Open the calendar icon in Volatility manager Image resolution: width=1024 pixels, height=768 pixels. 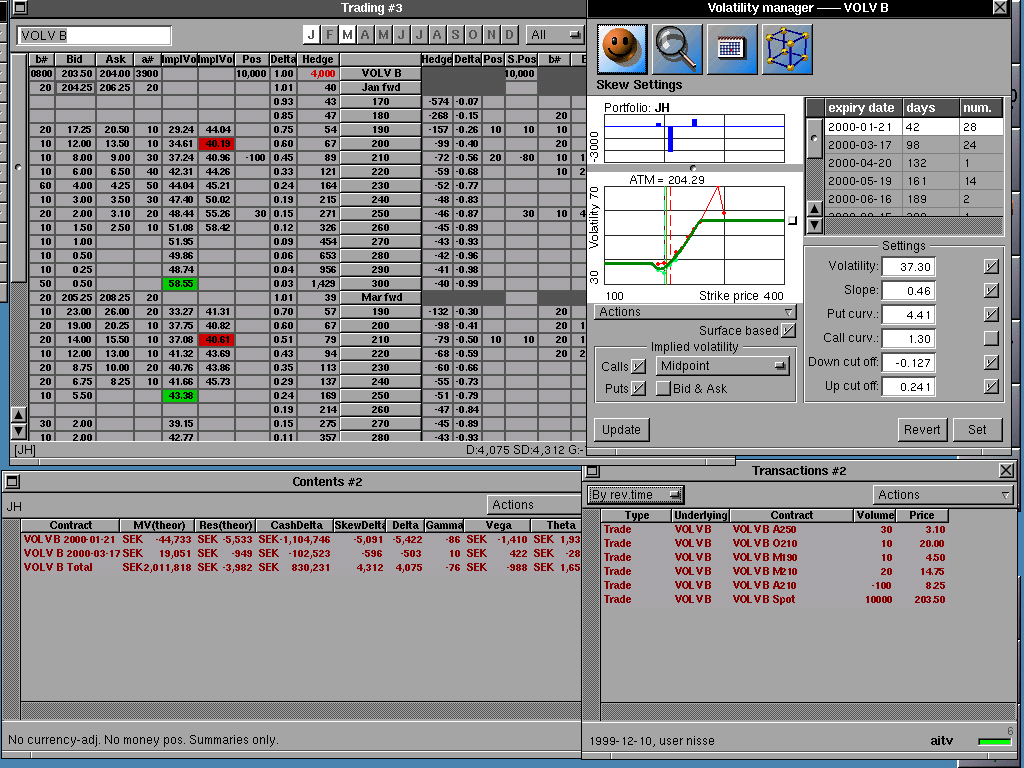point(732,49)
